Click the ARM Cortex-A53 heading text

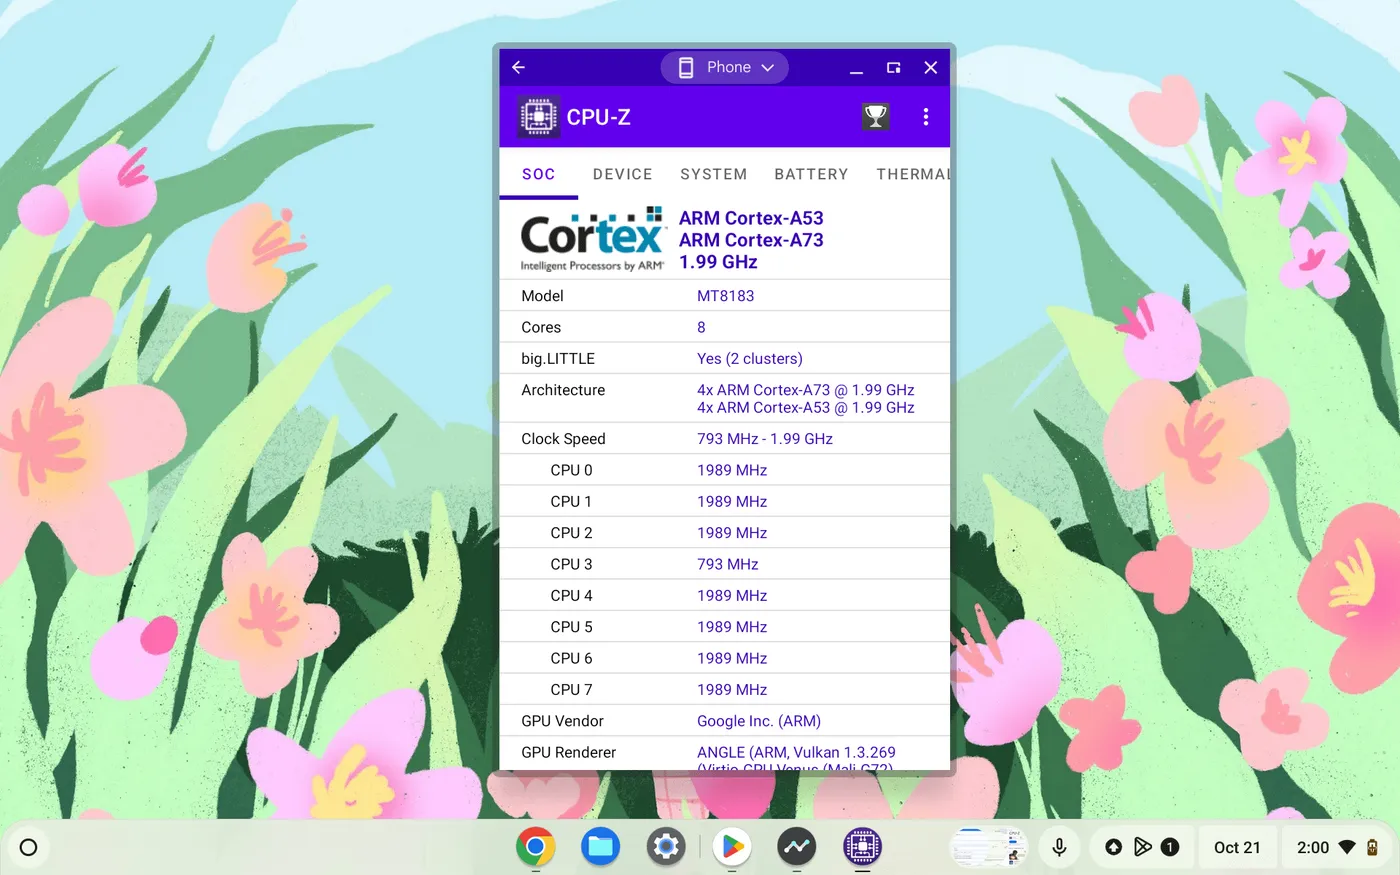[751, 218]
